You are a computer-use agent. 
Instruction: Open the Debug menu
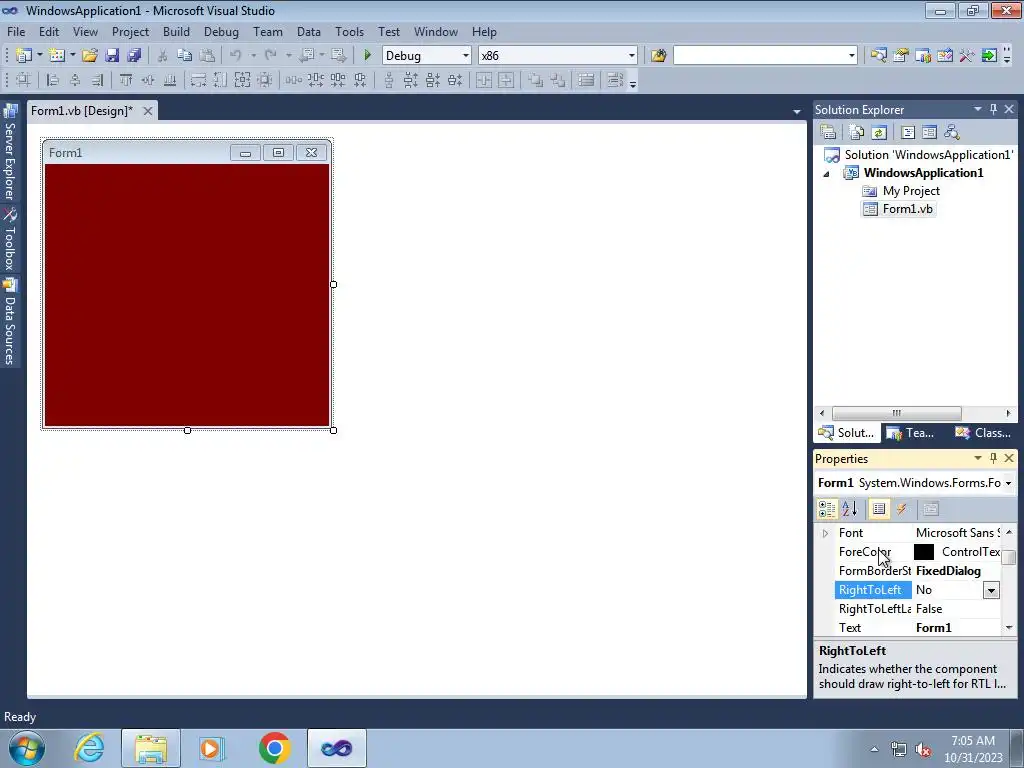coord(221,32)
